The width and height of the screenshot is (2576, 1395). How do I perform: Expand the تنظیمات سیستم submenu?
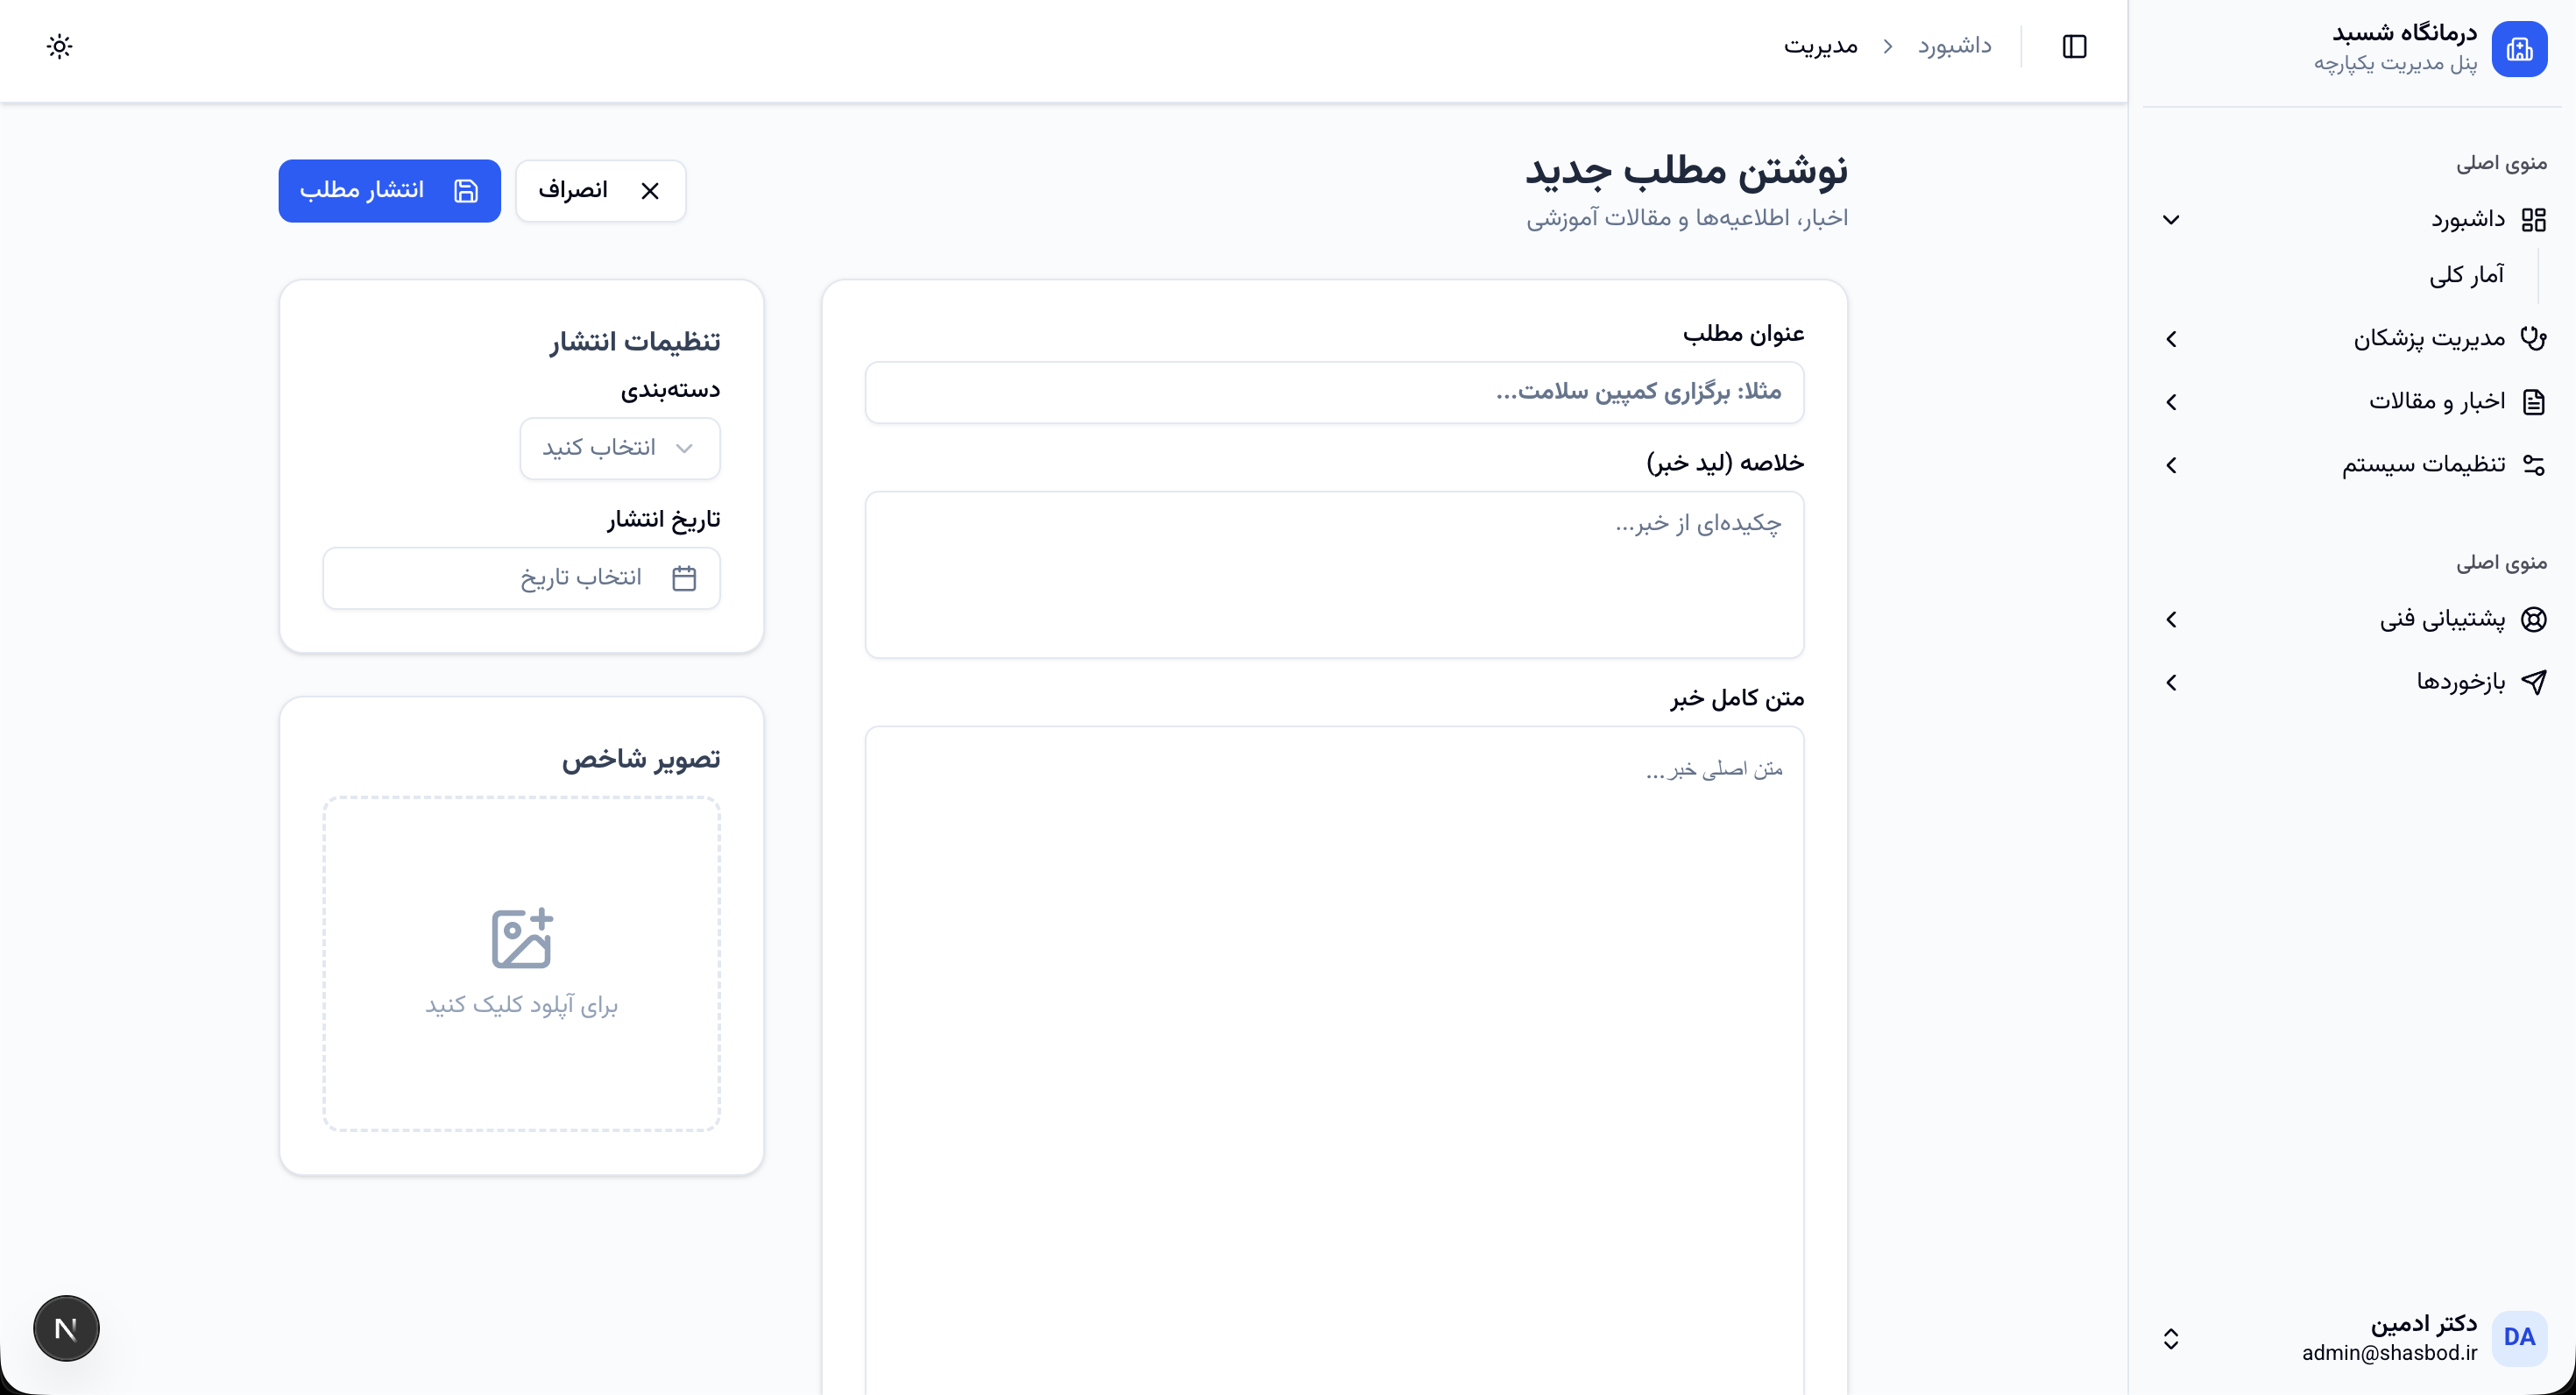[x=2171, y=465]
